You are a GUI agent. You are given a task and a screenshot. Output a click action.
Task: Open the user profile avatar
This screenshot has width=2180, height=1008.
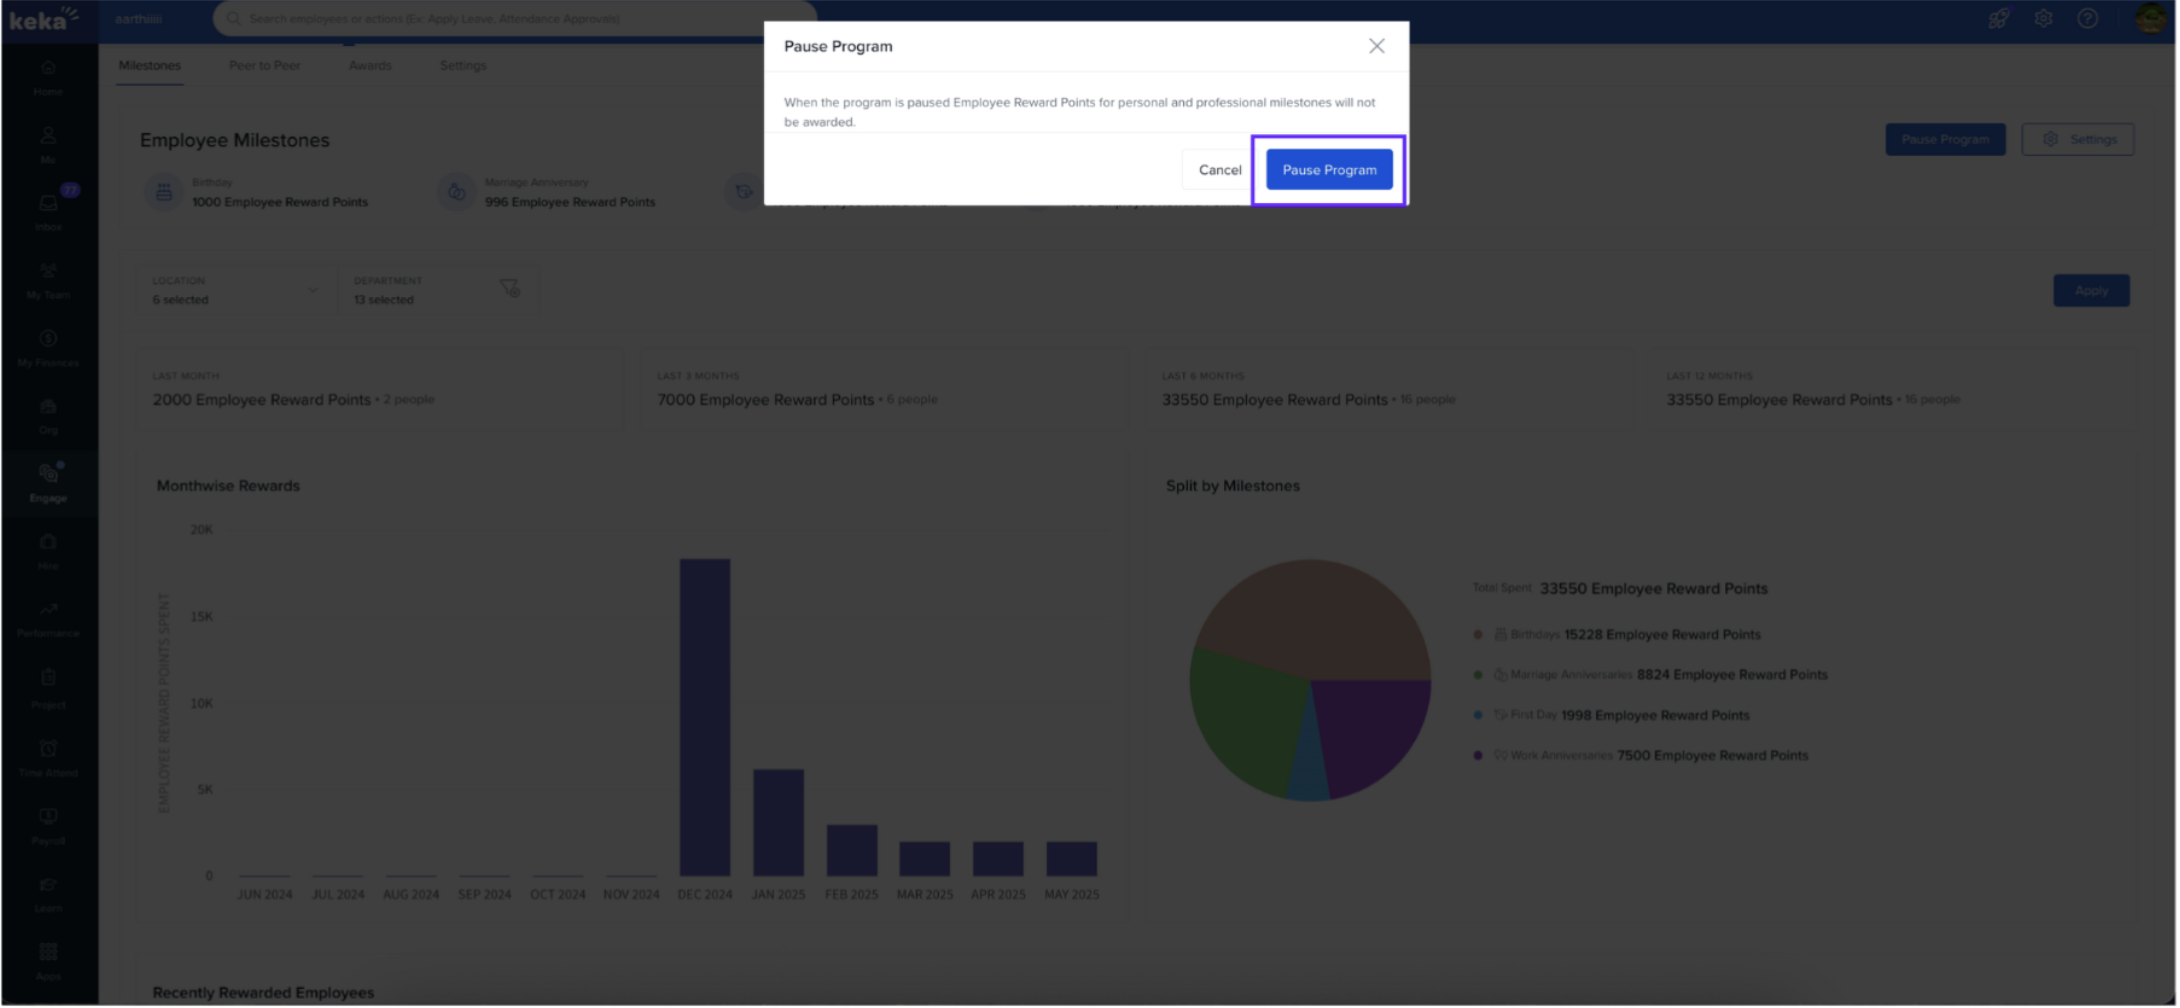point(2148,19)
